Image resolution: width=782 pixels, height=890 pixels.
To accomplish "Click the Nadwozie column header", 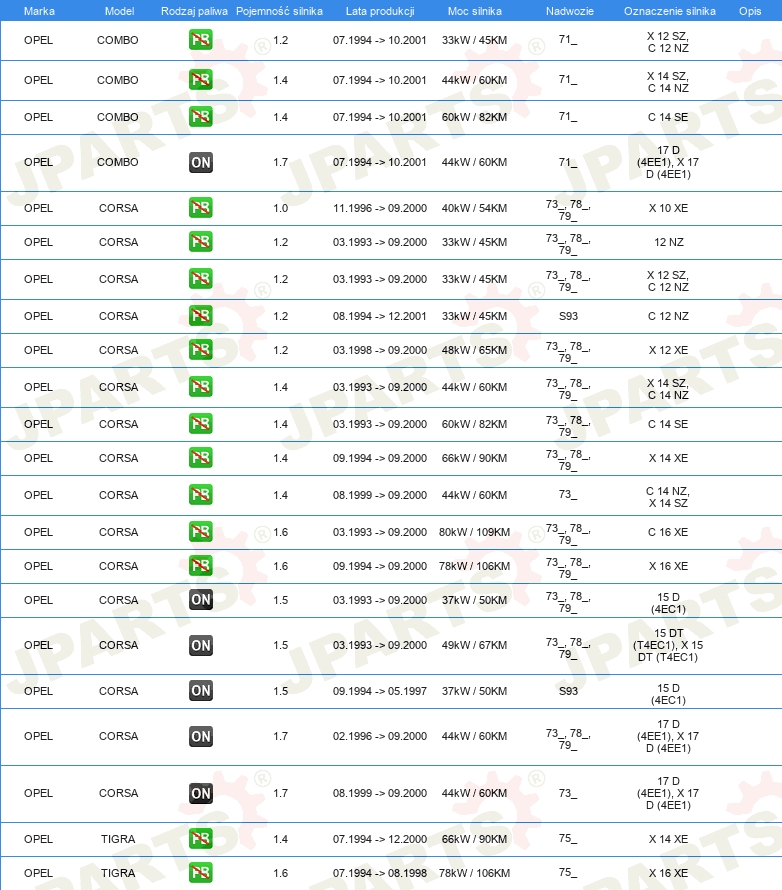I will 569,11.
